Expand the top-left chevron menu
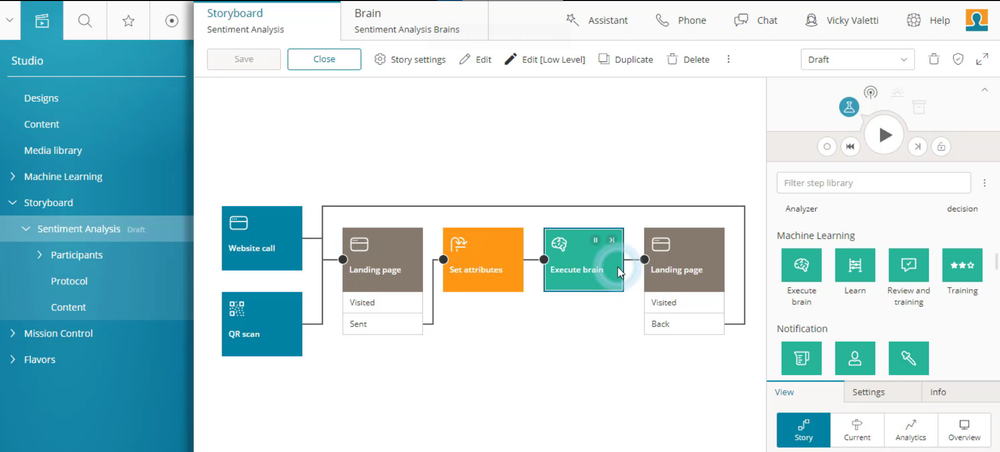 [x=9, y=20]
